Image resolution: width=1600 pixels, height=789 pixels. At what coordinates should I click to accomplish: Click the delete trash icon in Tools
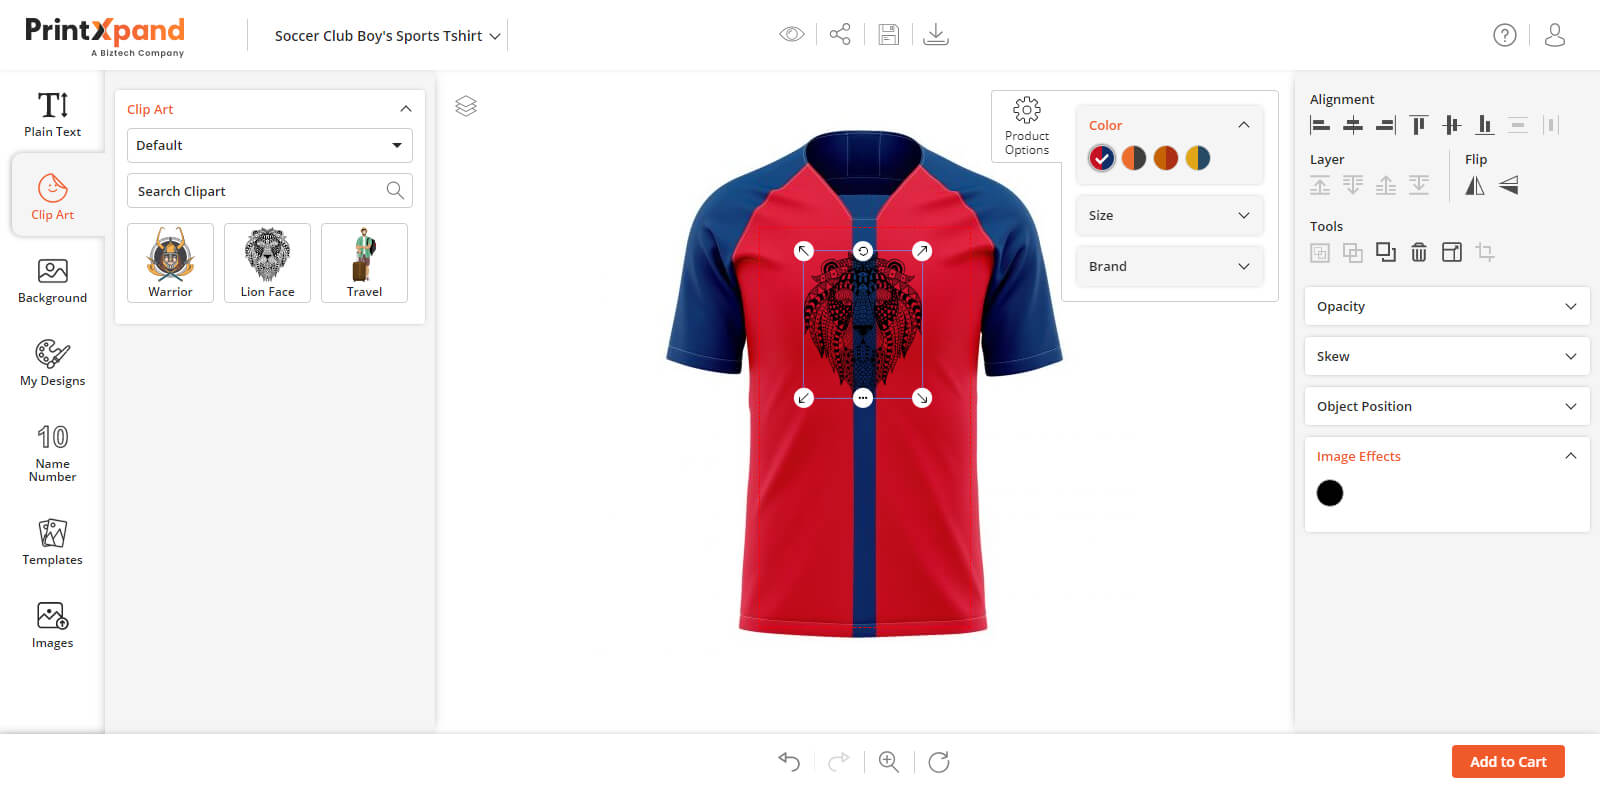(1418, 252)
